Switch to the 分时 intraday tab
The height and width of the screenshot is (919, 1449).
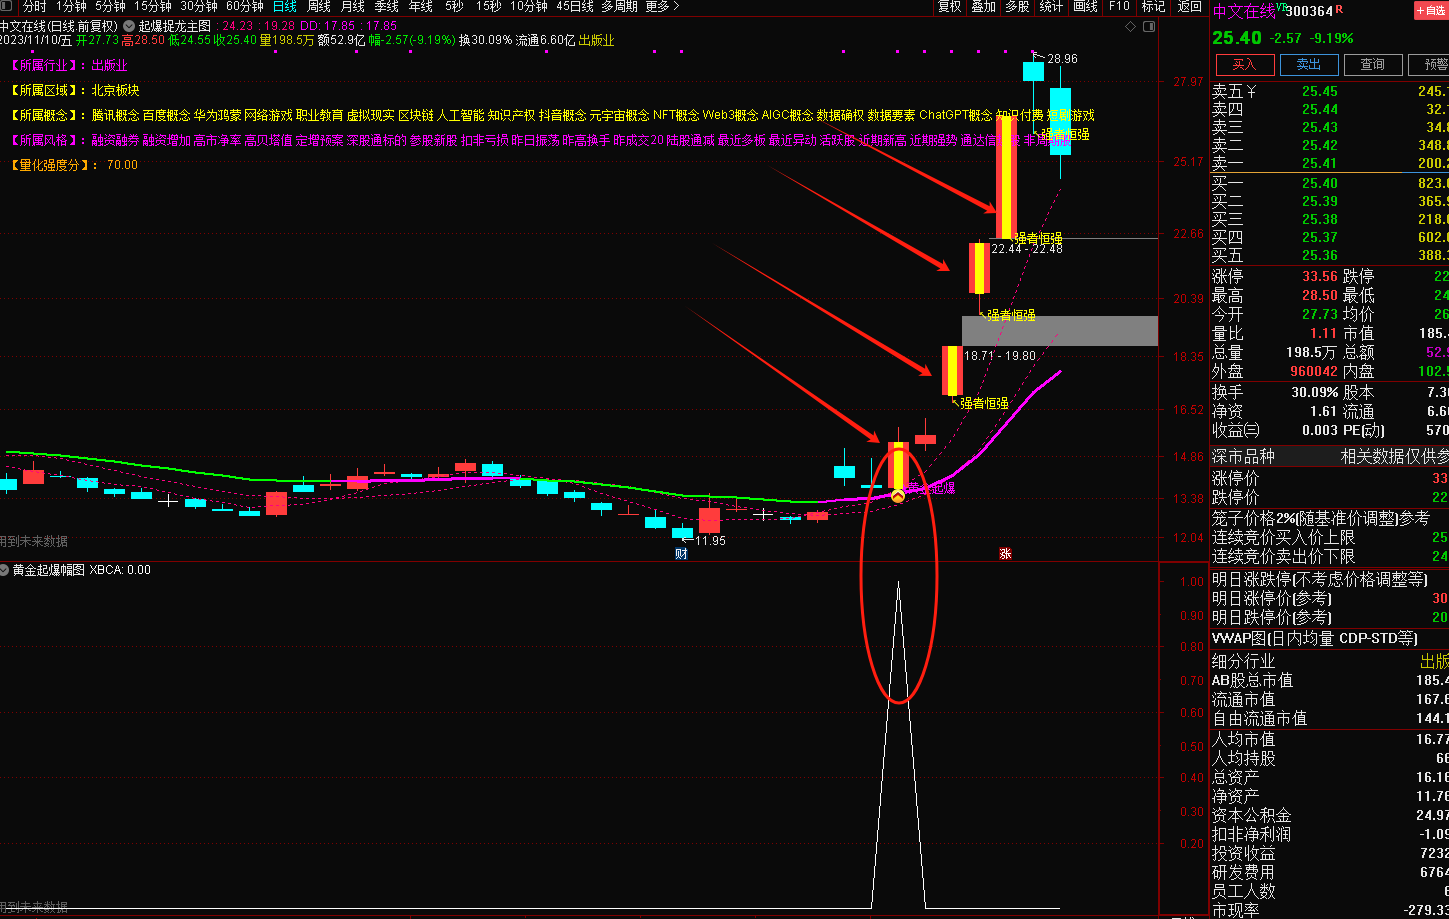(x=34, y=6)
